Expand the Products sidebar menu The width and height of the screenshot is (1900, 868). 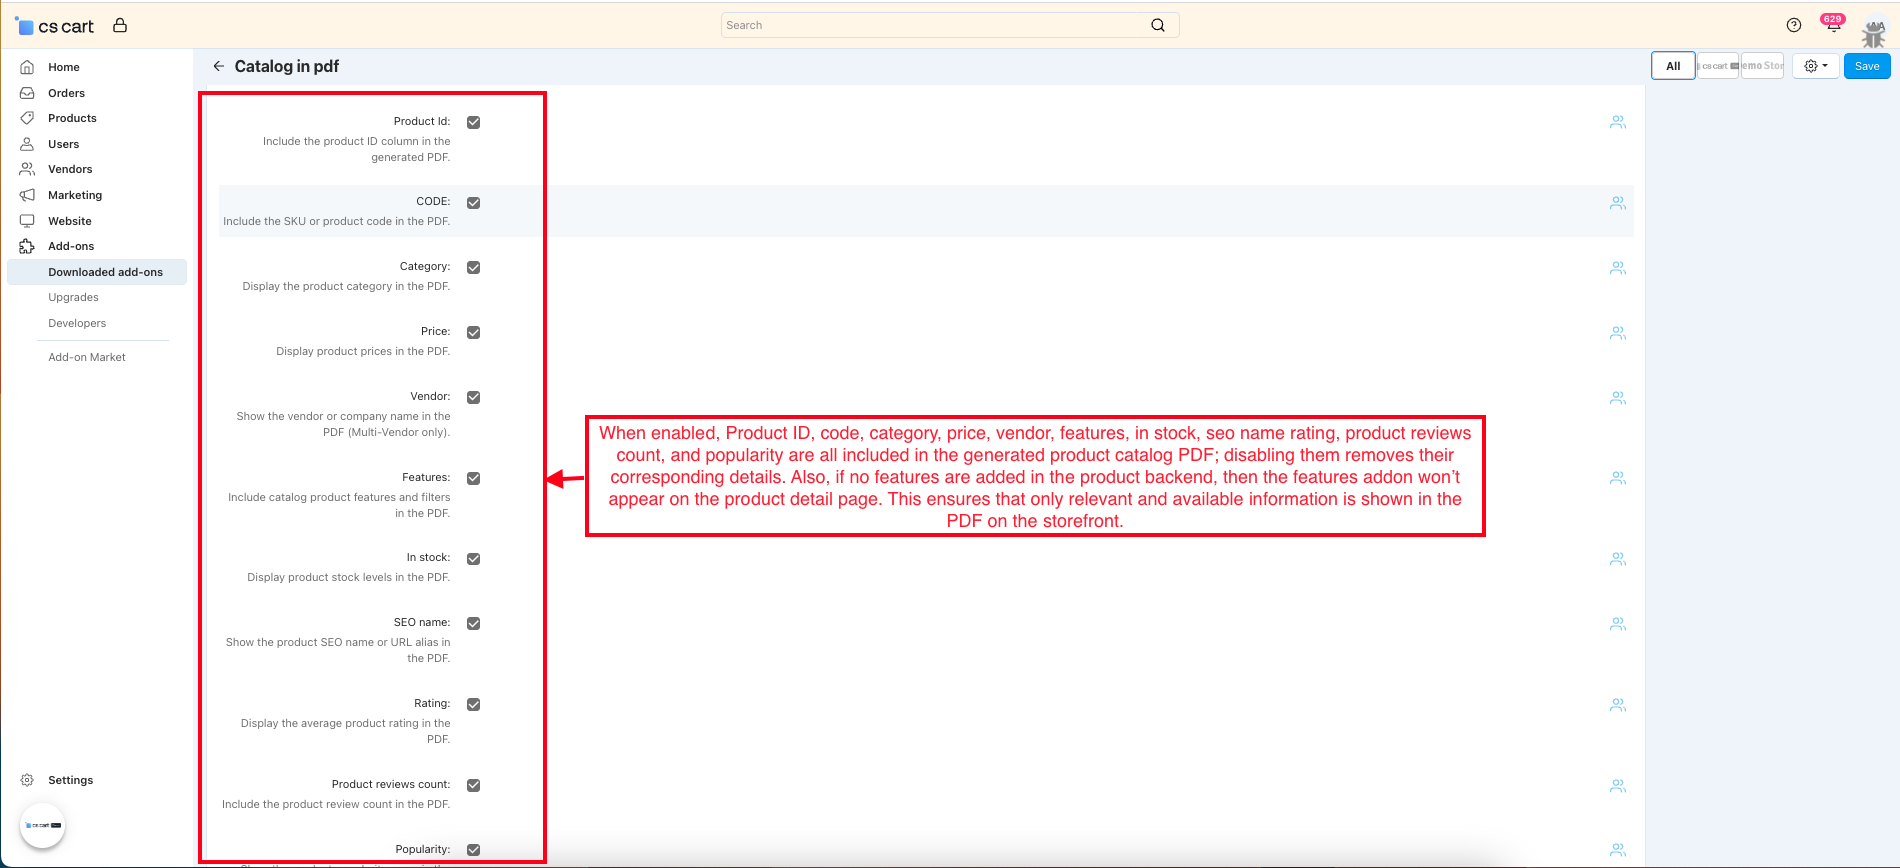tap(72, 118)
